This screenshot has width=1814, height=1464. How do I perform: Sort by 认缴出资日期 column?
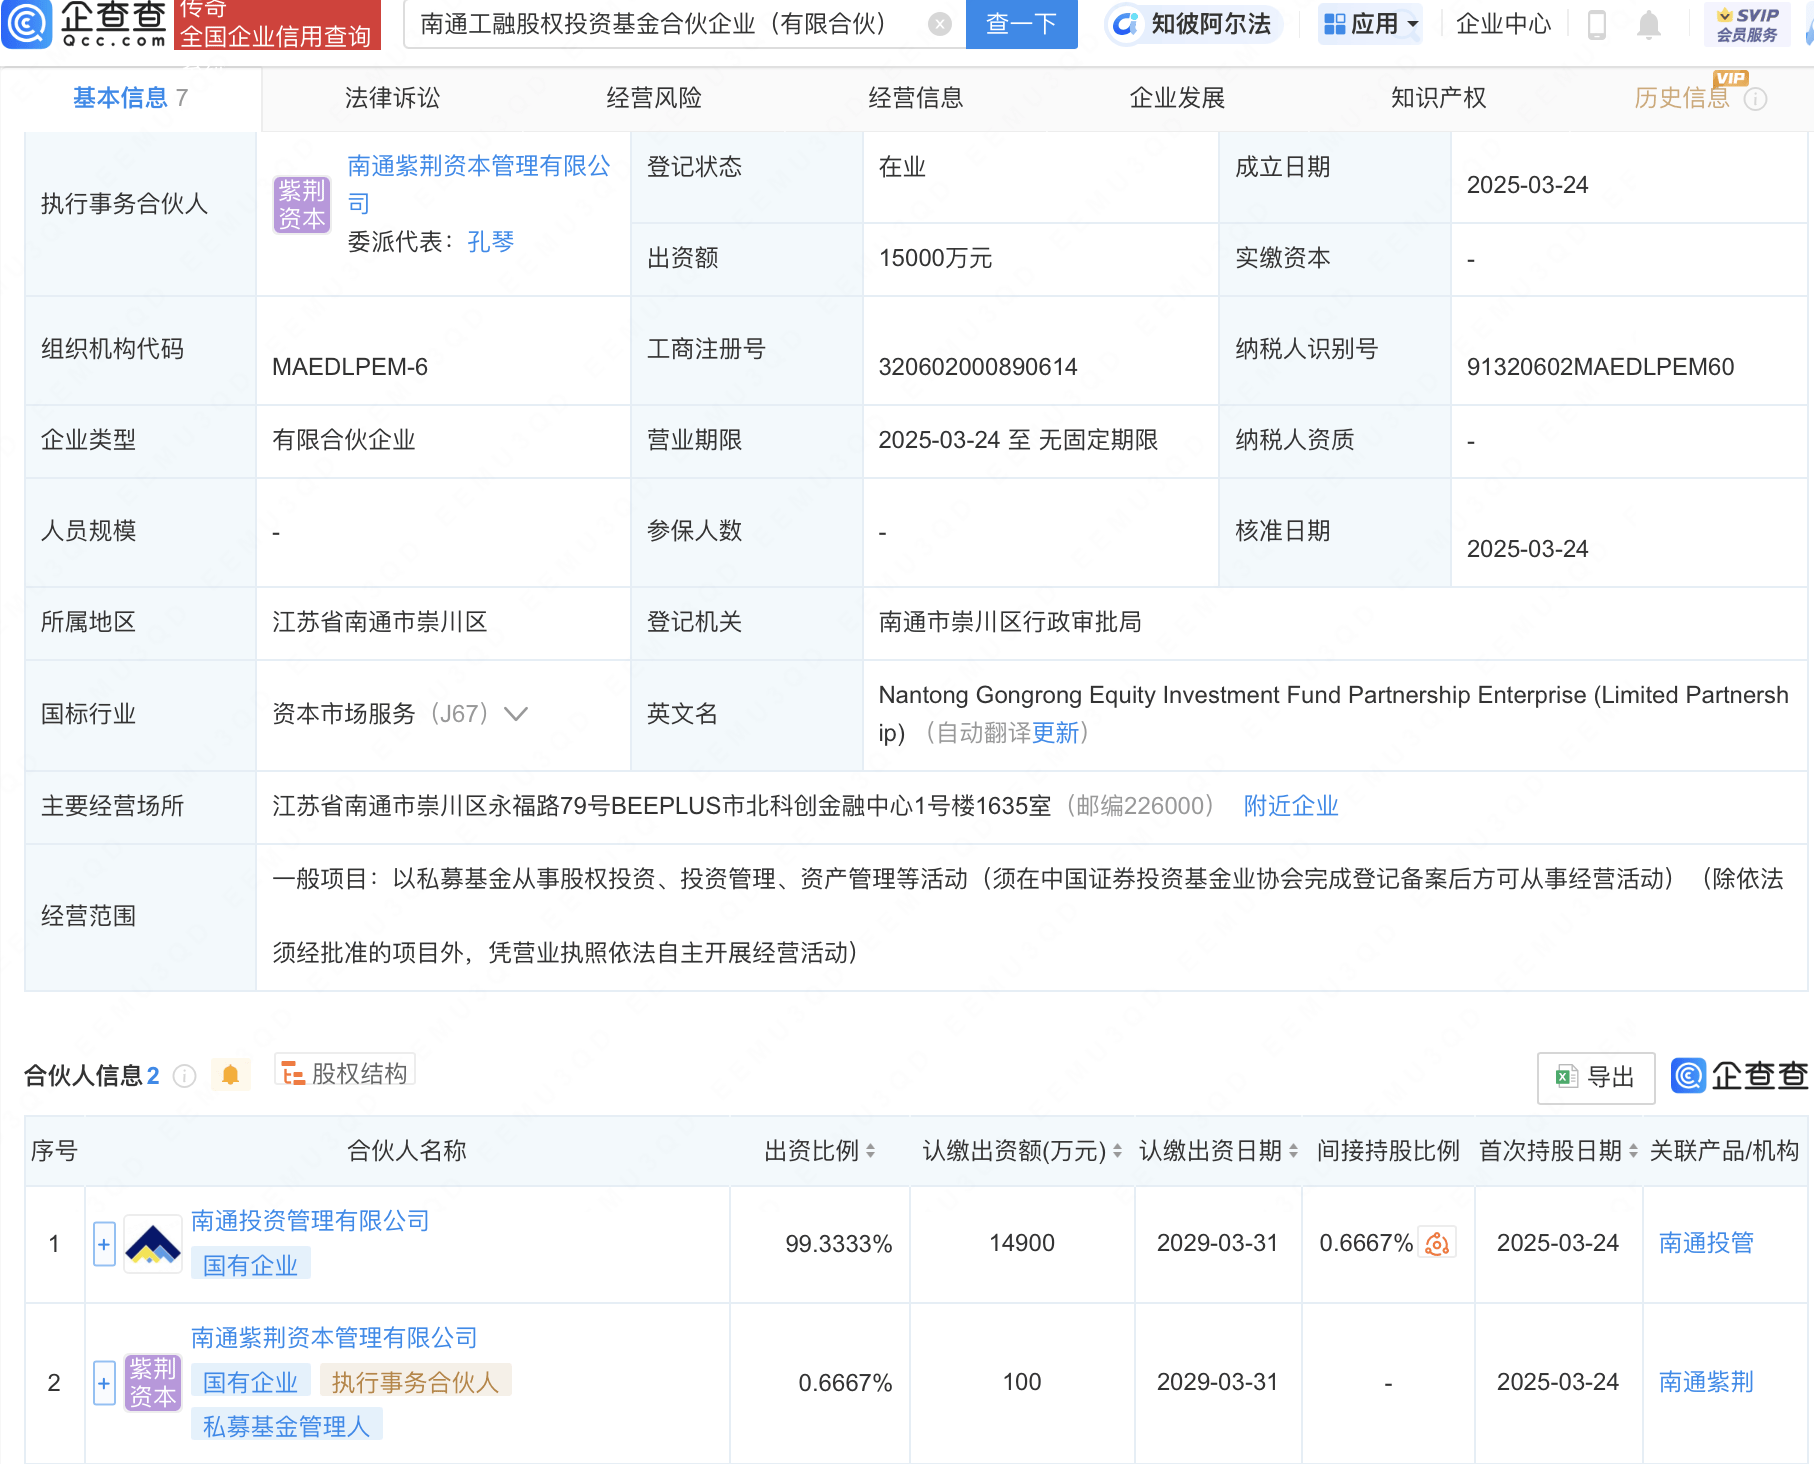tap(1293, 1151)
